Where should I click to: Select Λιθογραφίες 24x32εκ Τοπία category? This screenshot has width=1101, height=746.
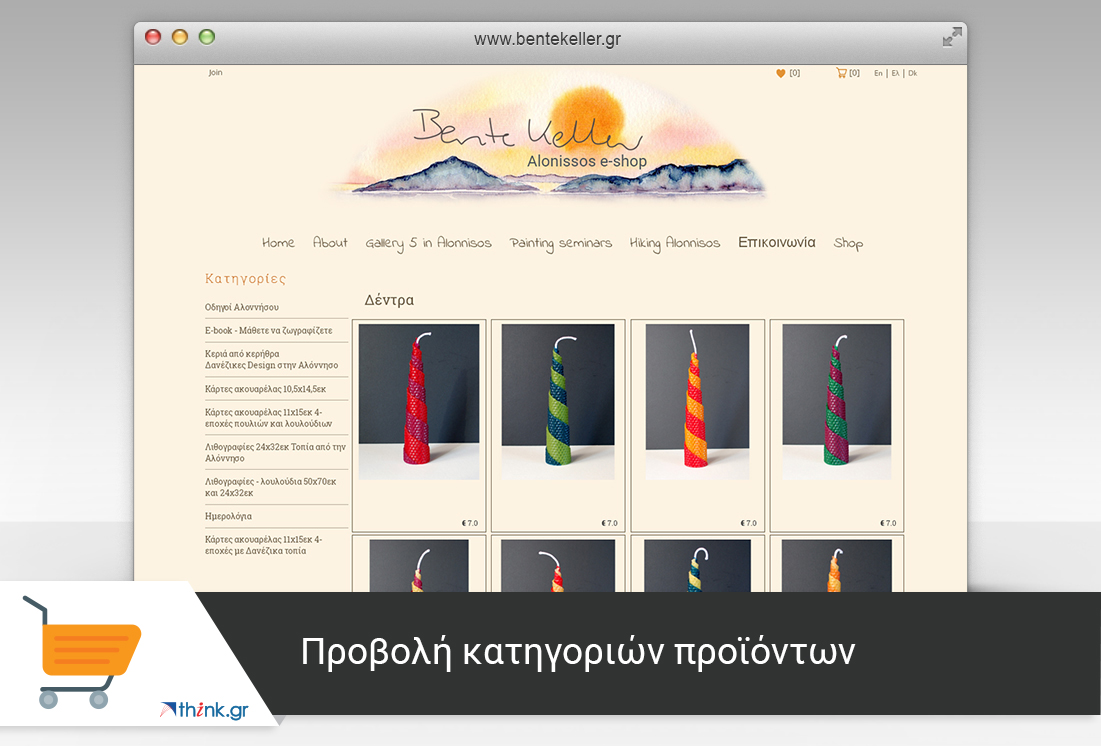(275, 452)
